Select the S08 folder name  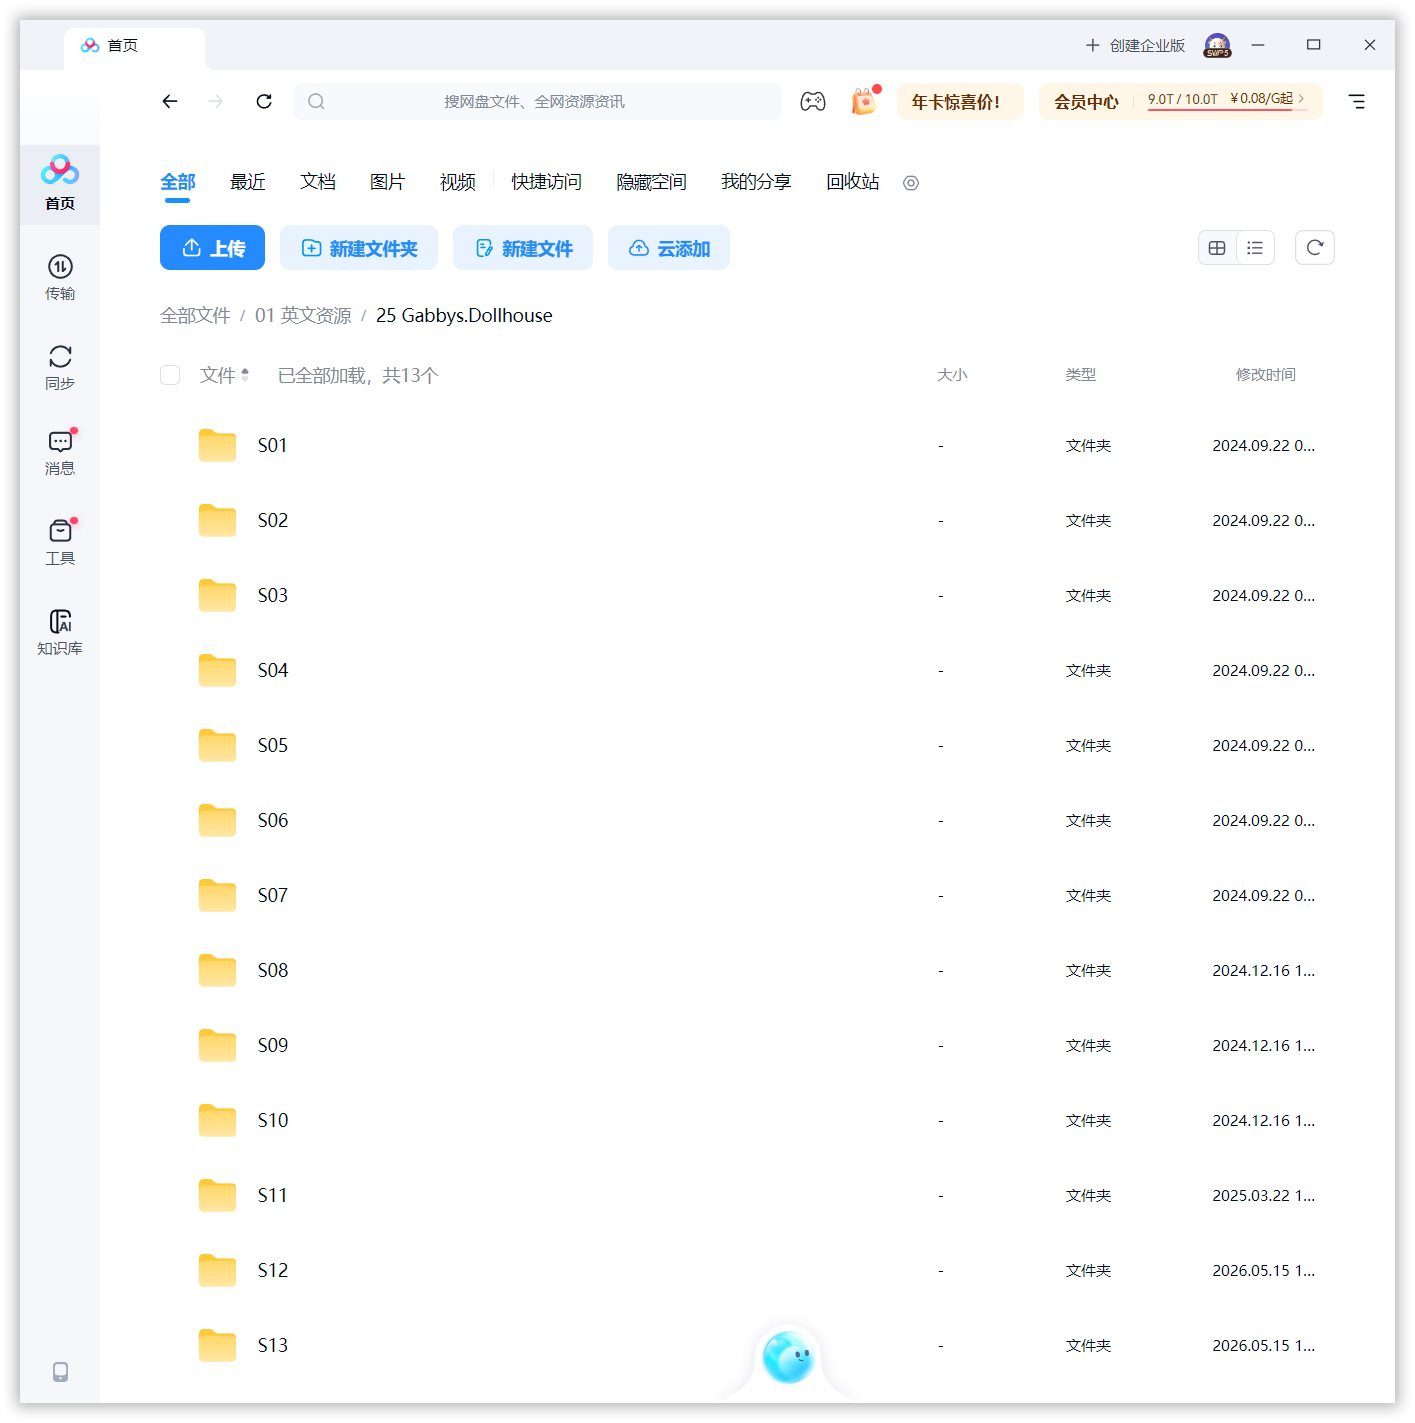[273, 970]
